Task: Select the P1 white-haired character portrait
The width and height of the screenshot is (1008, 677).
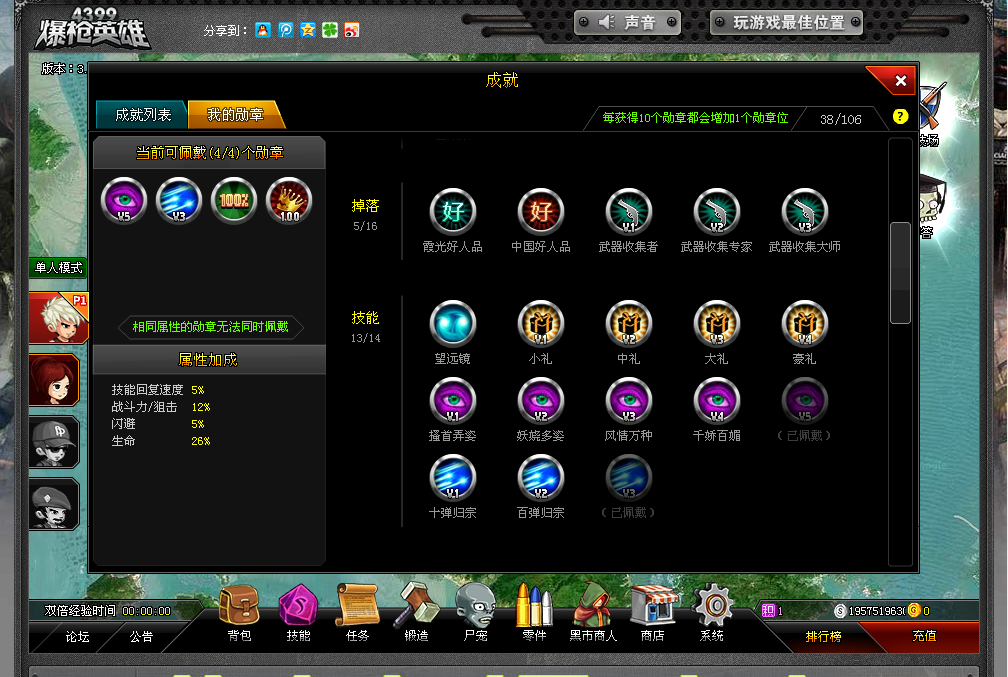Action: [x=58, y=318]
